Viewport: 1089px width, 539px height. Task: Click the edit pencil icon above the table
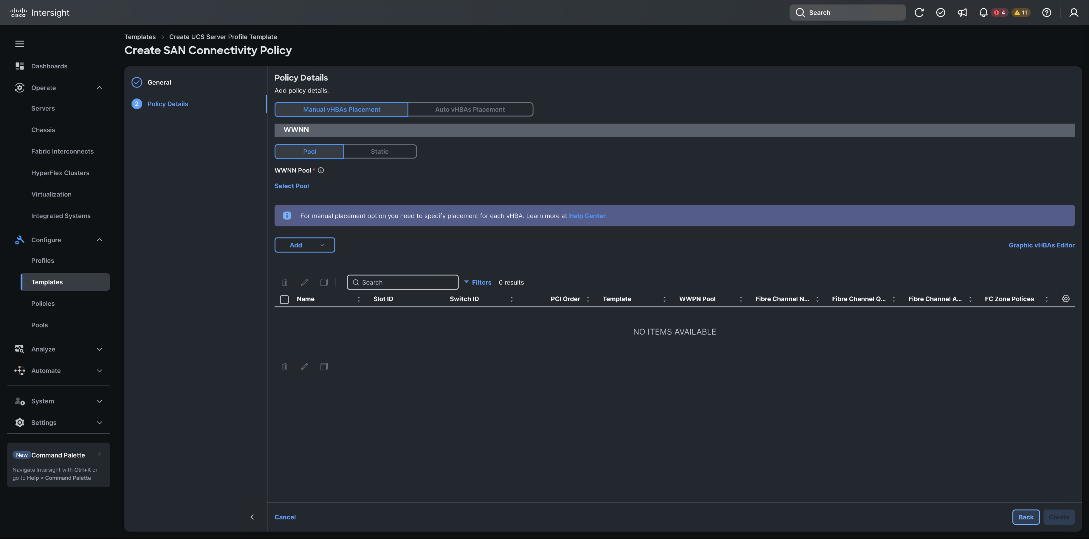(304, 283)
